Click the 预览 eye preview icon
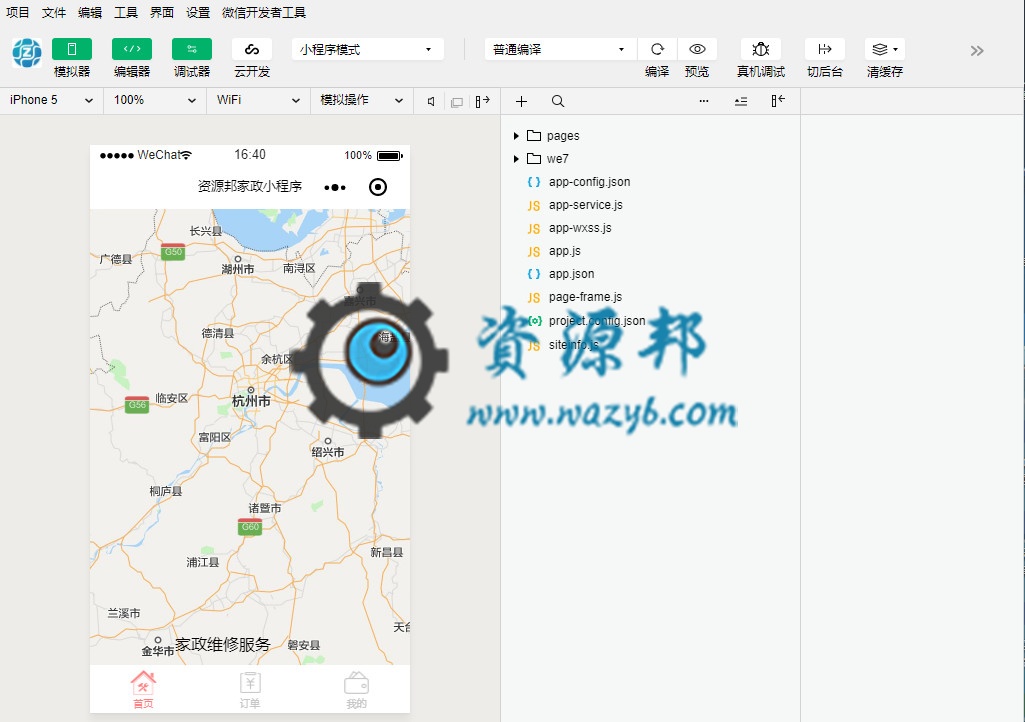 [697, 49]
